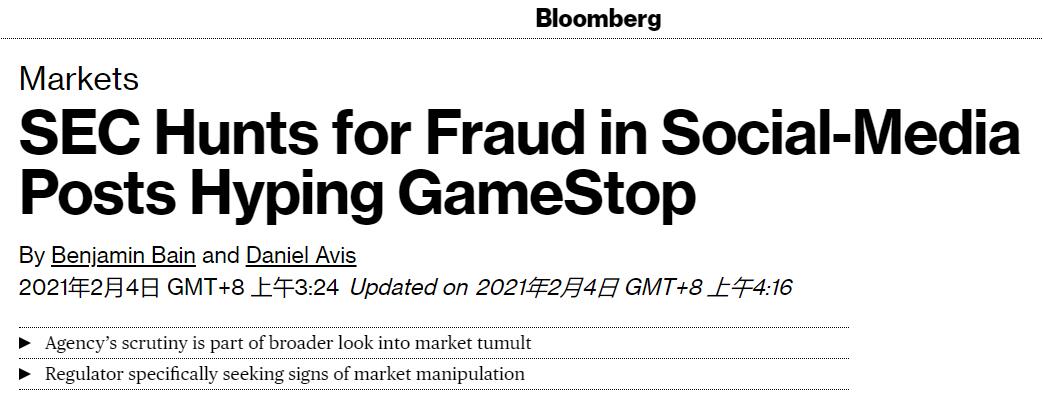Click the 'Updated on' label
1043x405 pixels.
409,288
